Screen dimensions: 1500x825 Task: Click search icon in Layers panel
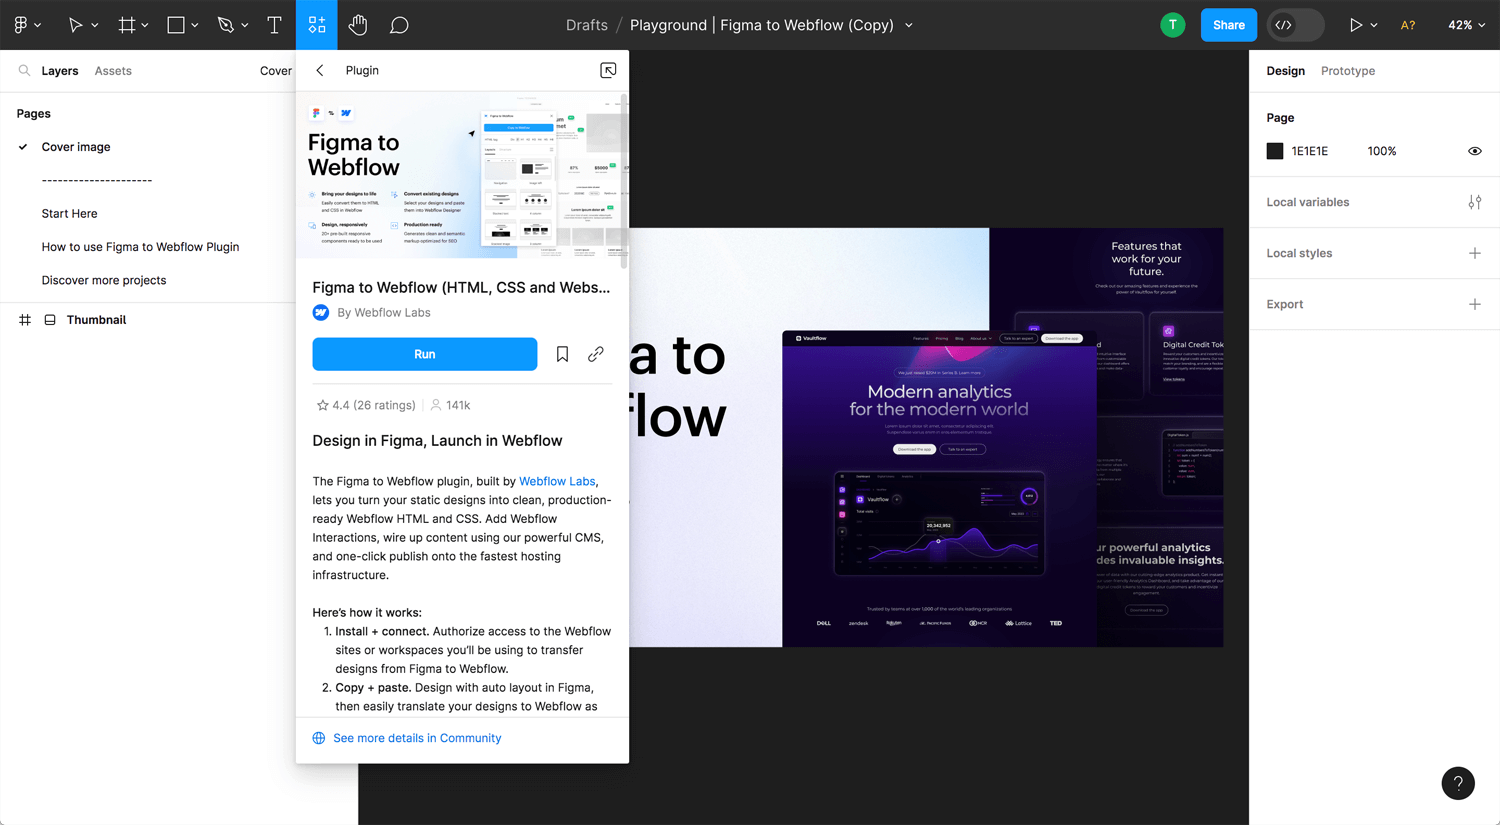pyautogui.click(x=24, y=71)
